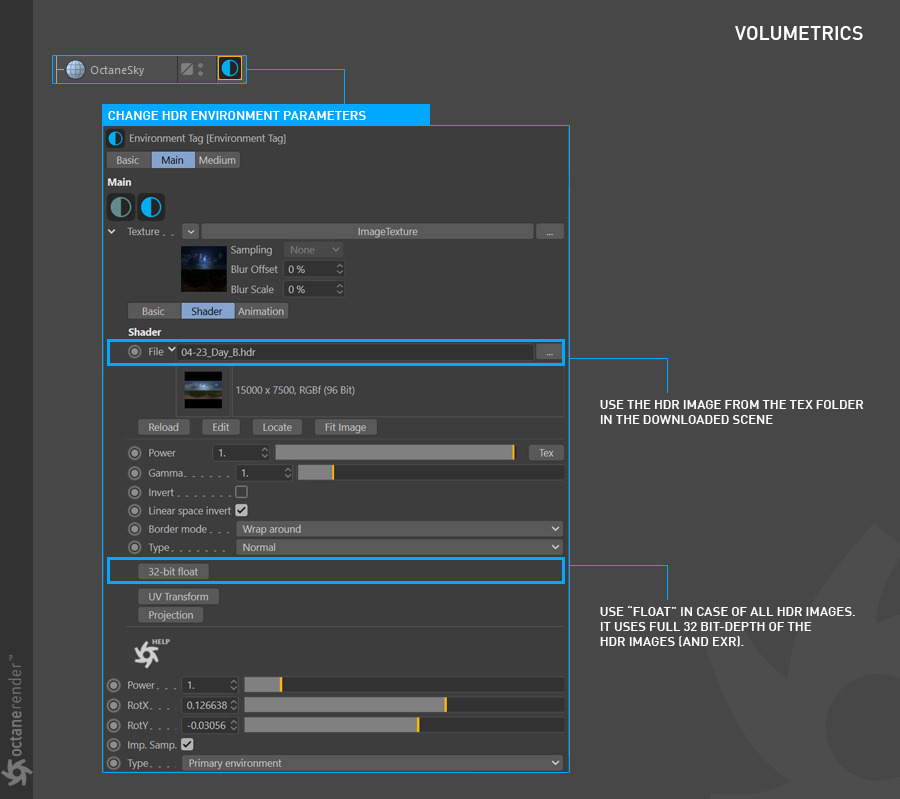The image size is (900, 799).
Task: Click the Environment Tag header icon
Action: pyautogui.click(x=116, y=139)
